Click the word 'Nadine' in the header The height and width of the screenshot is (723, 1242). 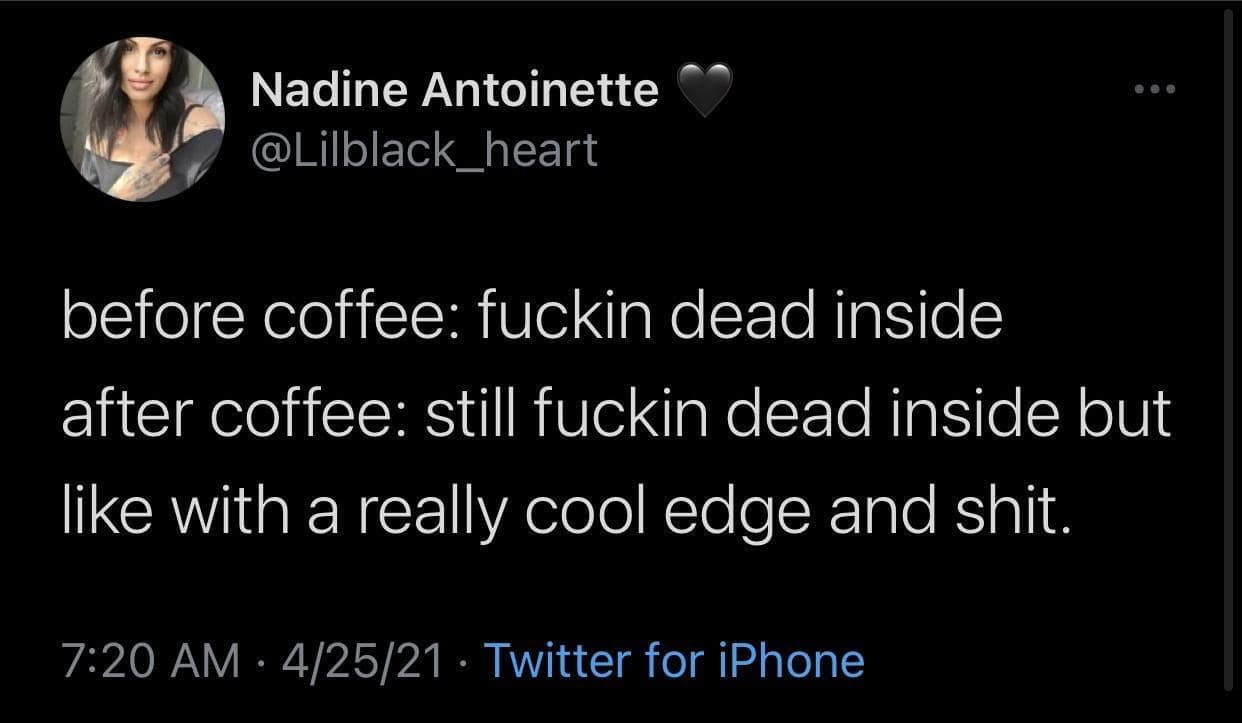click(x=328, y=92)
